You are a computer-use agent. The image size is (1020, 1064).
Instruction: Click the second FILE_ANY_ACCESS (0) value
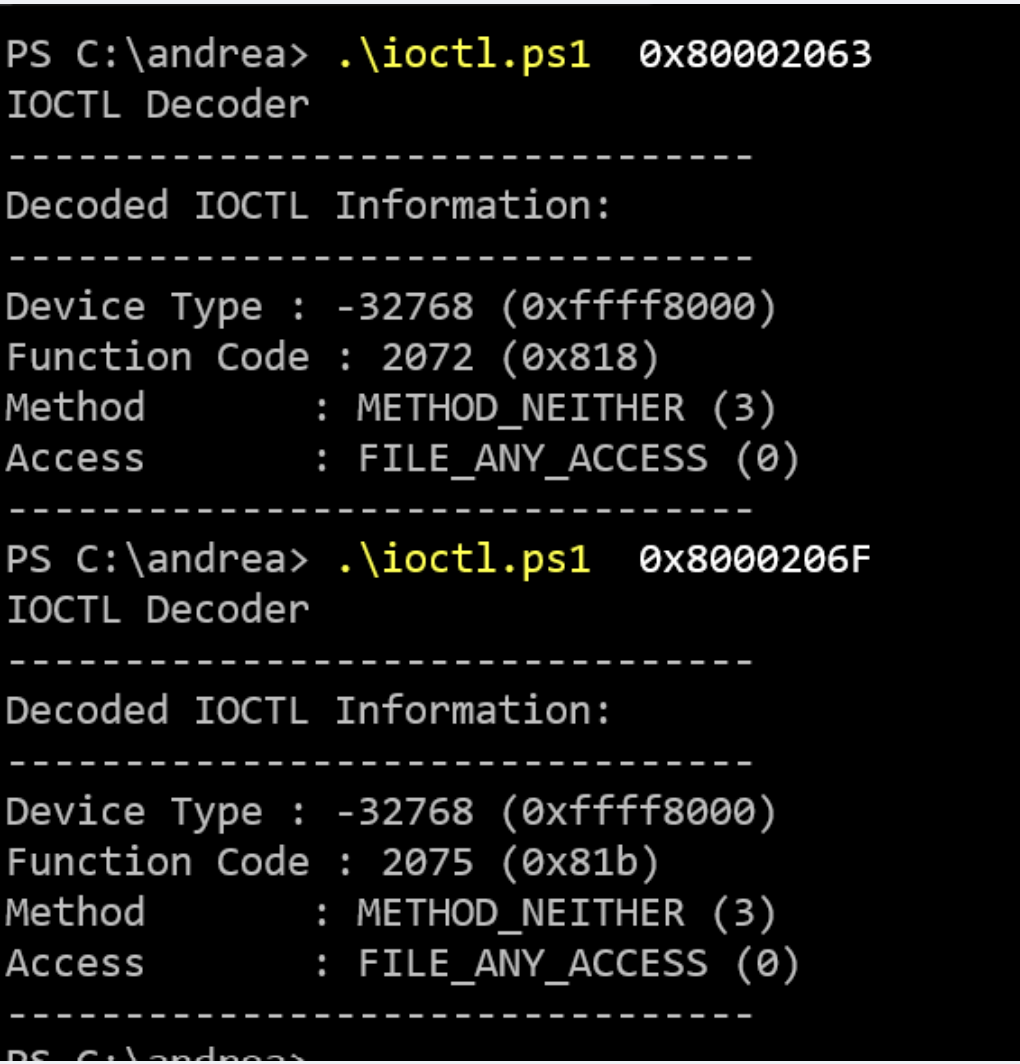coord(578,964)
